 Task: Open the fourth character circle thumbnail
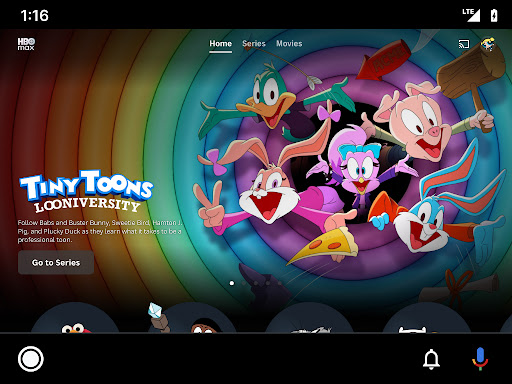click(427, 318)
